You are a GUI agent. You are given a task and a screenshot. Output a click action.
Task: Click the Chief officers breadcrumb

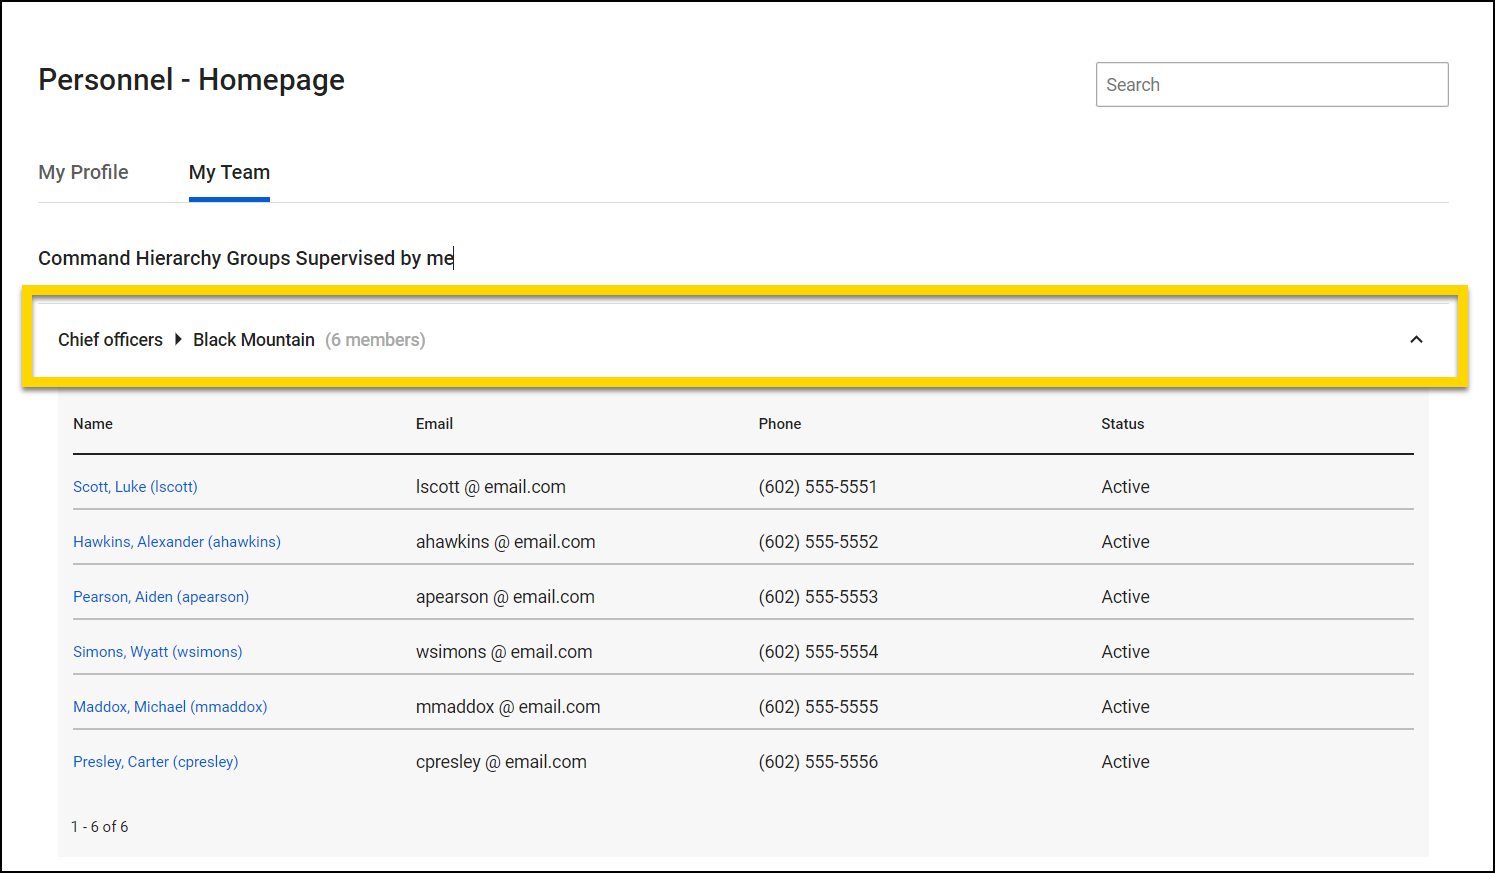(x=110, y=340)
